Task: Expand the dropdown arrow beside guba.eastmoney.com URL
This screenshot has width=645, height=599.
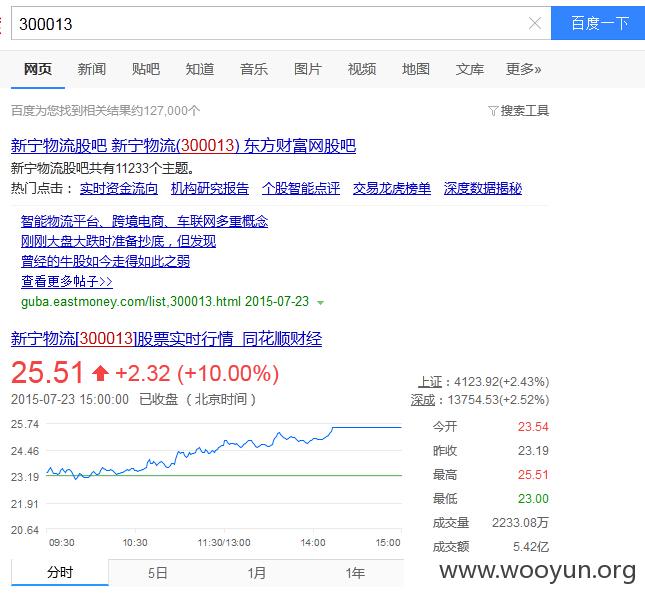Action: pos(320,303)
